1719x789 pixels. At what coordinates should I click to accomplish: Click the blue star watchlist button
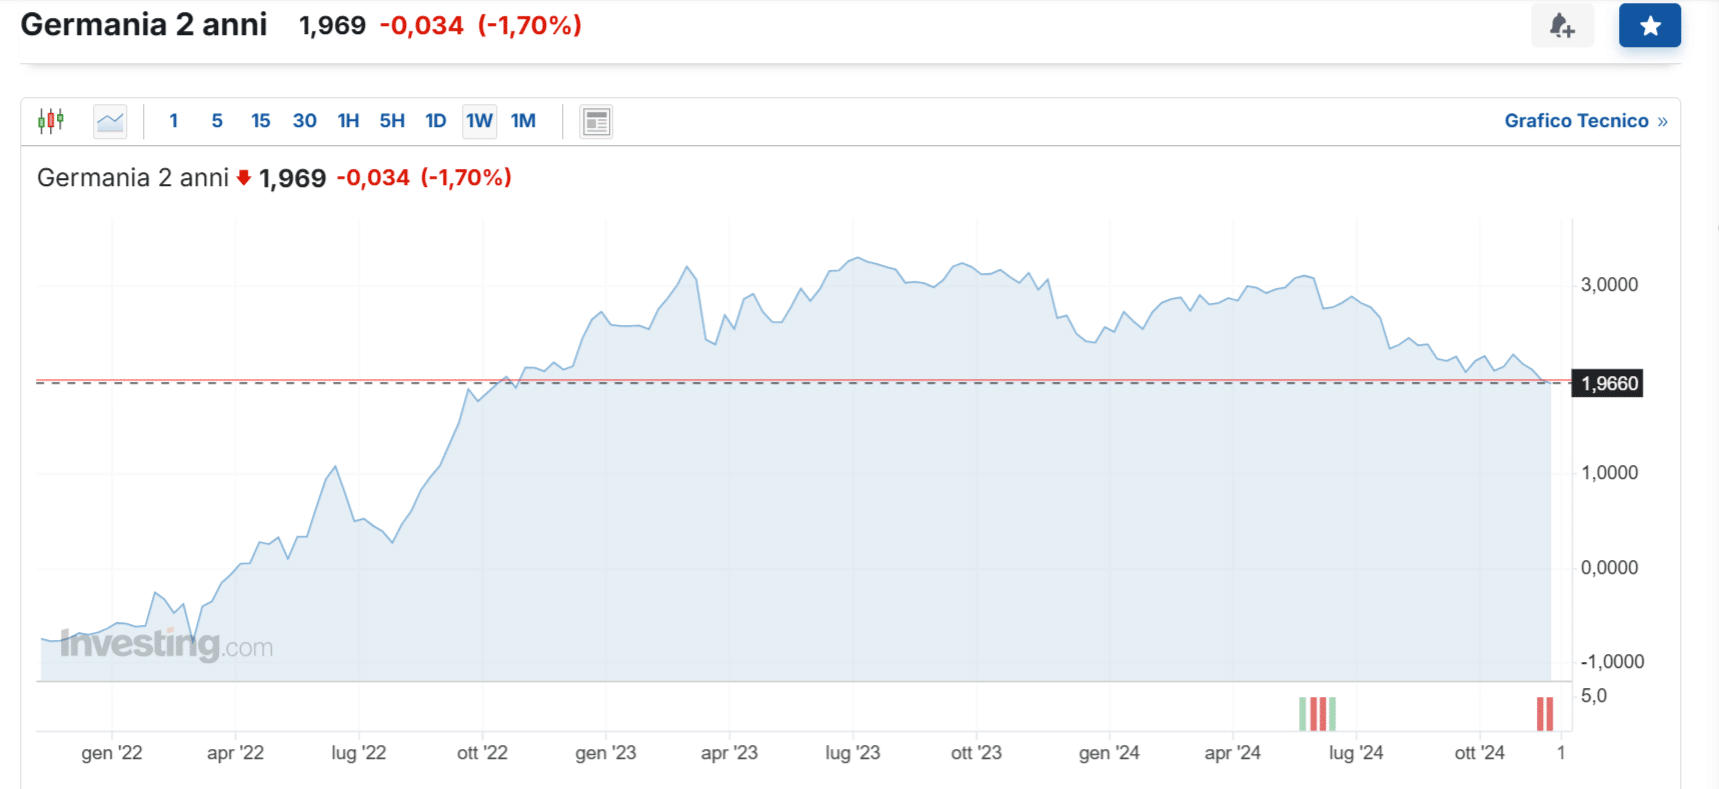pos(1649,26)
